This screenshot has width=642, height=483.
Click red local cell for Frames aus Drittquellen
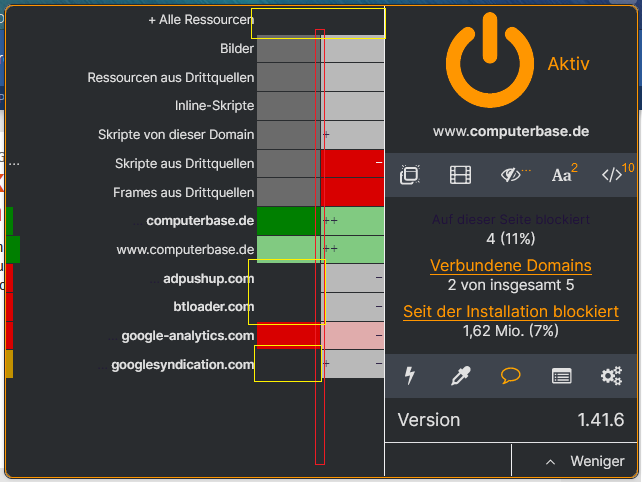click(x=353, y=192)
